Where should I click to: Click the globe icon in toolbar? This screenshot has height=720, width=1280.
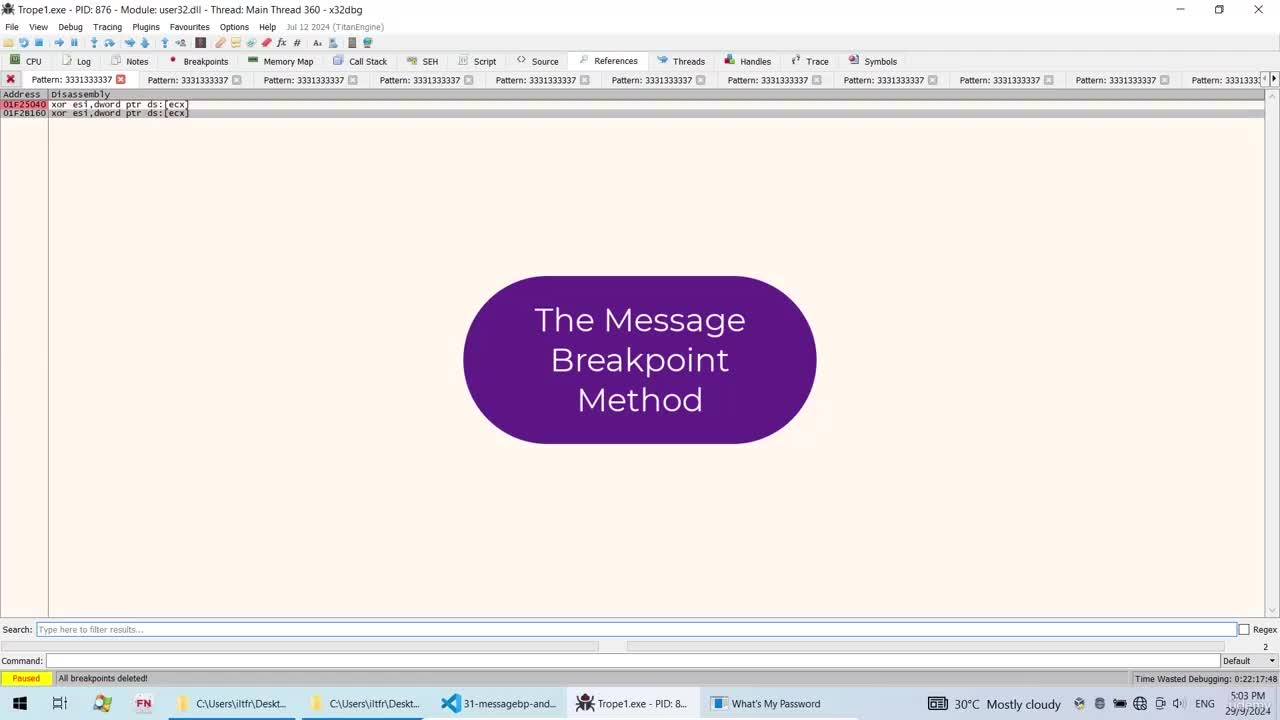(x=367, y=43)
